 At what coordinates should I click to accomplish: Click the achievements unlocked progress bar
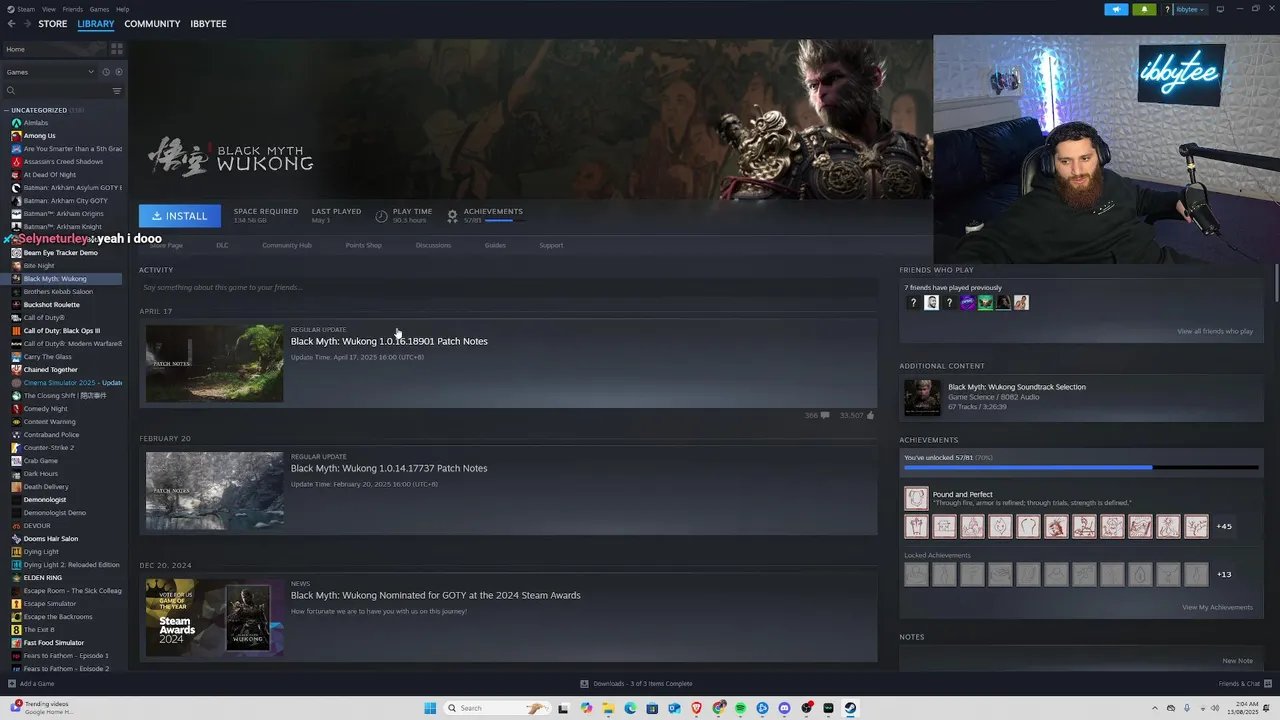point(1081,467)
